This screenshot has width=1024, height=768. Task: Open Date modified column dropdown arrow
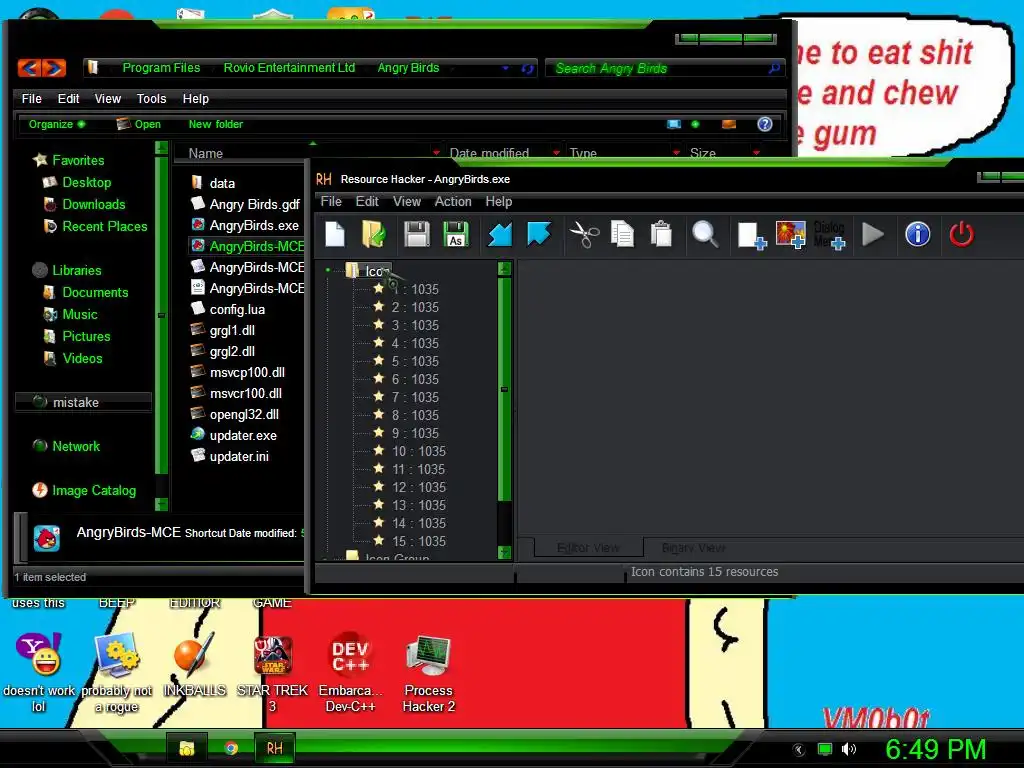tap(556, 153)
